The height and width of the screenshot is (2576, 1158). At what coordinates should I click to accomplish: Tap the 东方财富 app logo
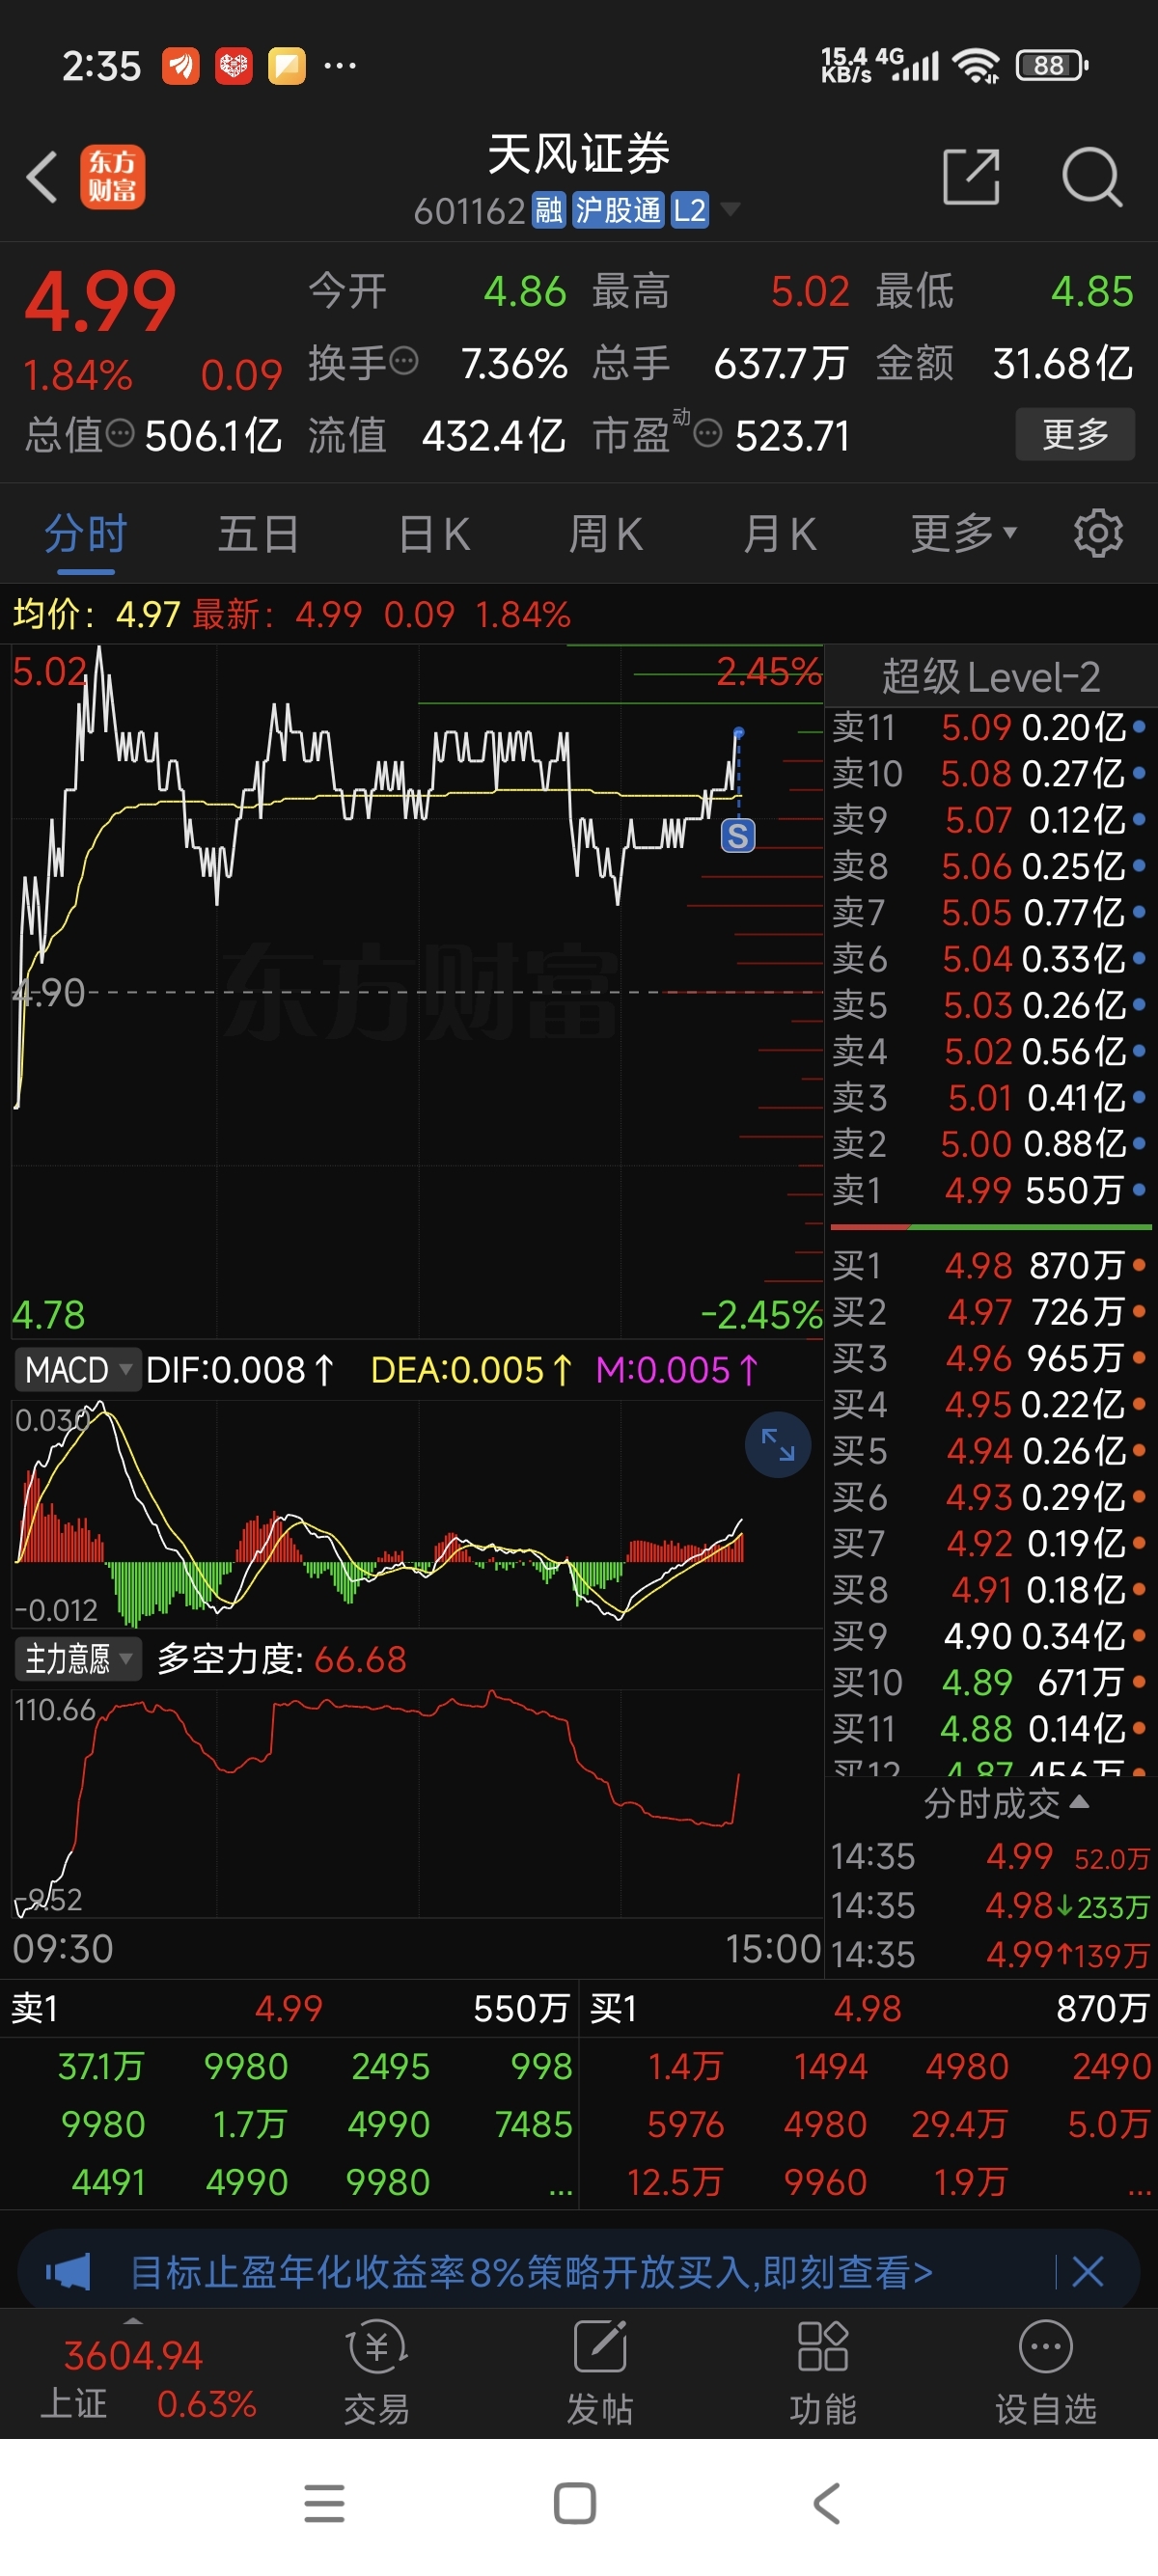click(x=112, y=177)
